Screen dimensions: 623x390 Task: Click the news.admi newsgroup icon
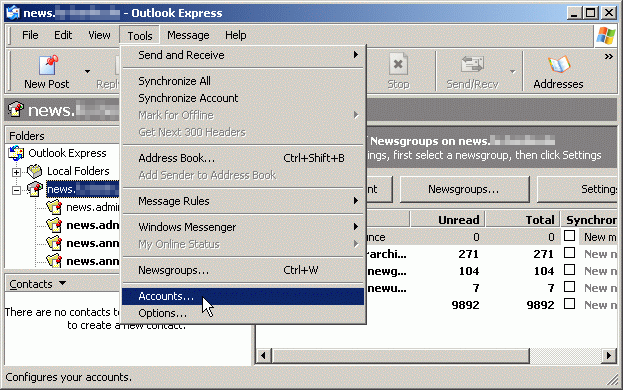click(54, 207)
